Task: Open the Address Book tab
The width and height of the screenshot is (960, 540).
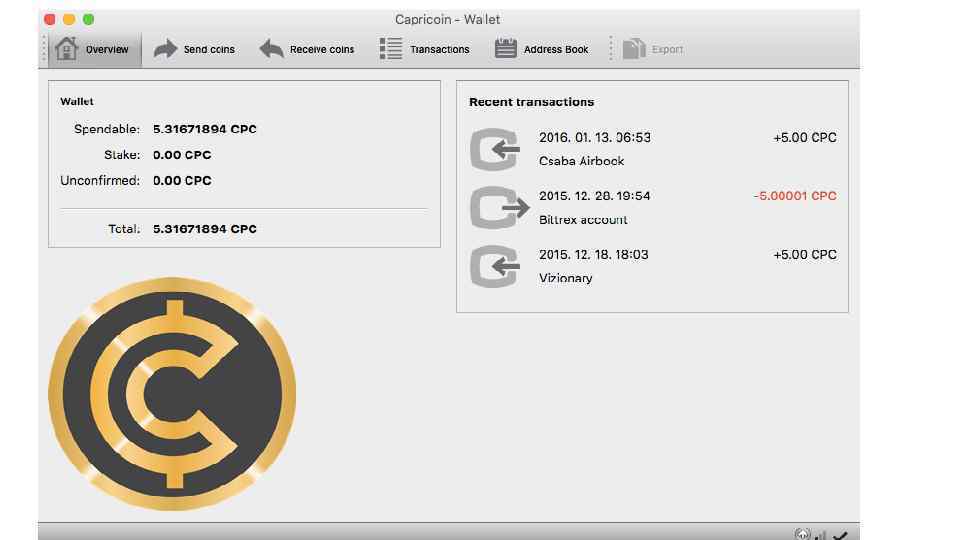Action: click(541, 49)
